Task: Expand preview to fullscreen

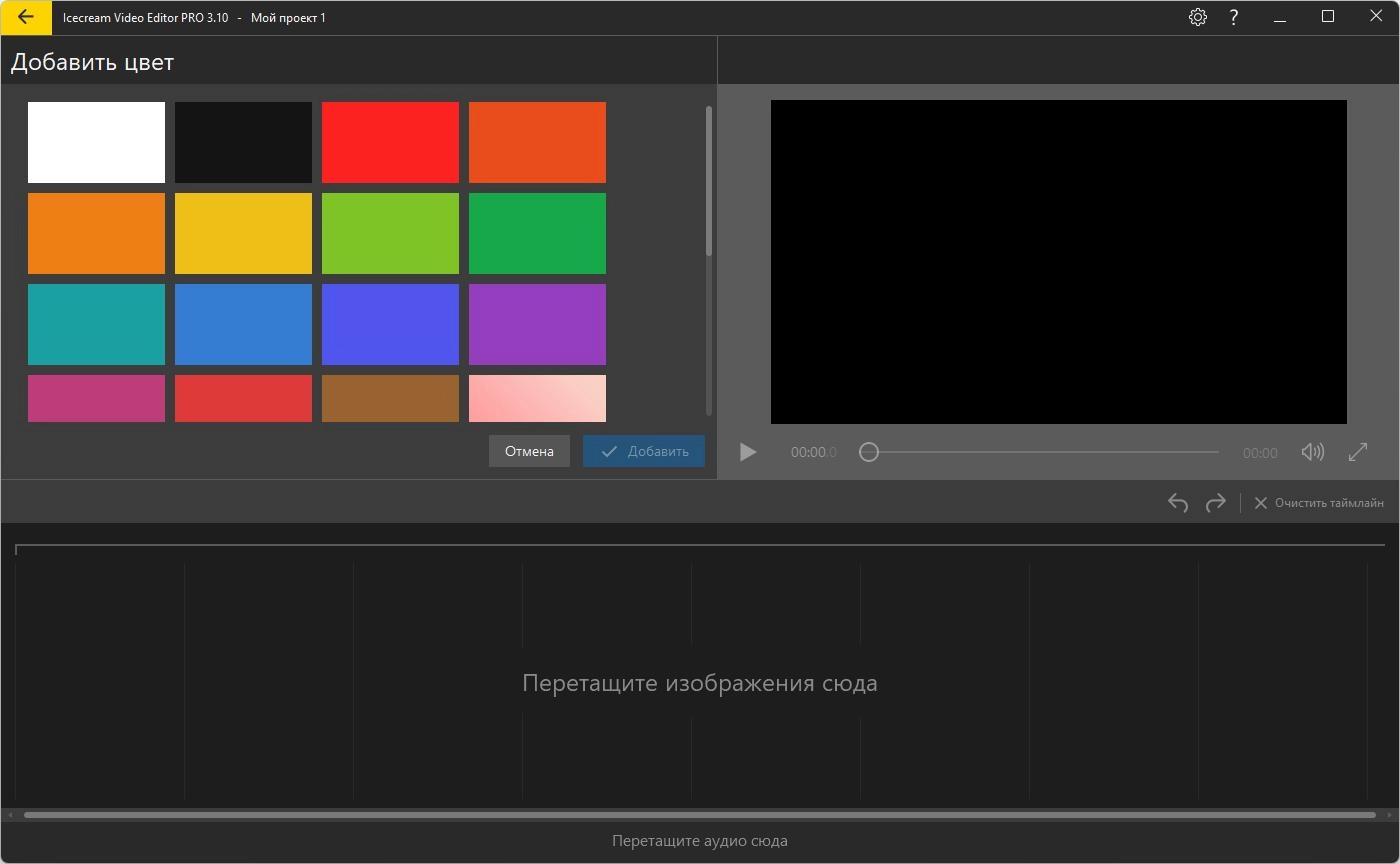Action: 1358,452
